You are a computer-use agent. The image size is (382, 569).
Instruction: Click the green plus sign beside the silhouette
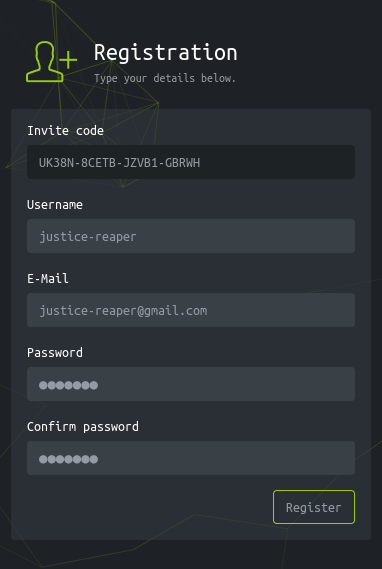68,60
